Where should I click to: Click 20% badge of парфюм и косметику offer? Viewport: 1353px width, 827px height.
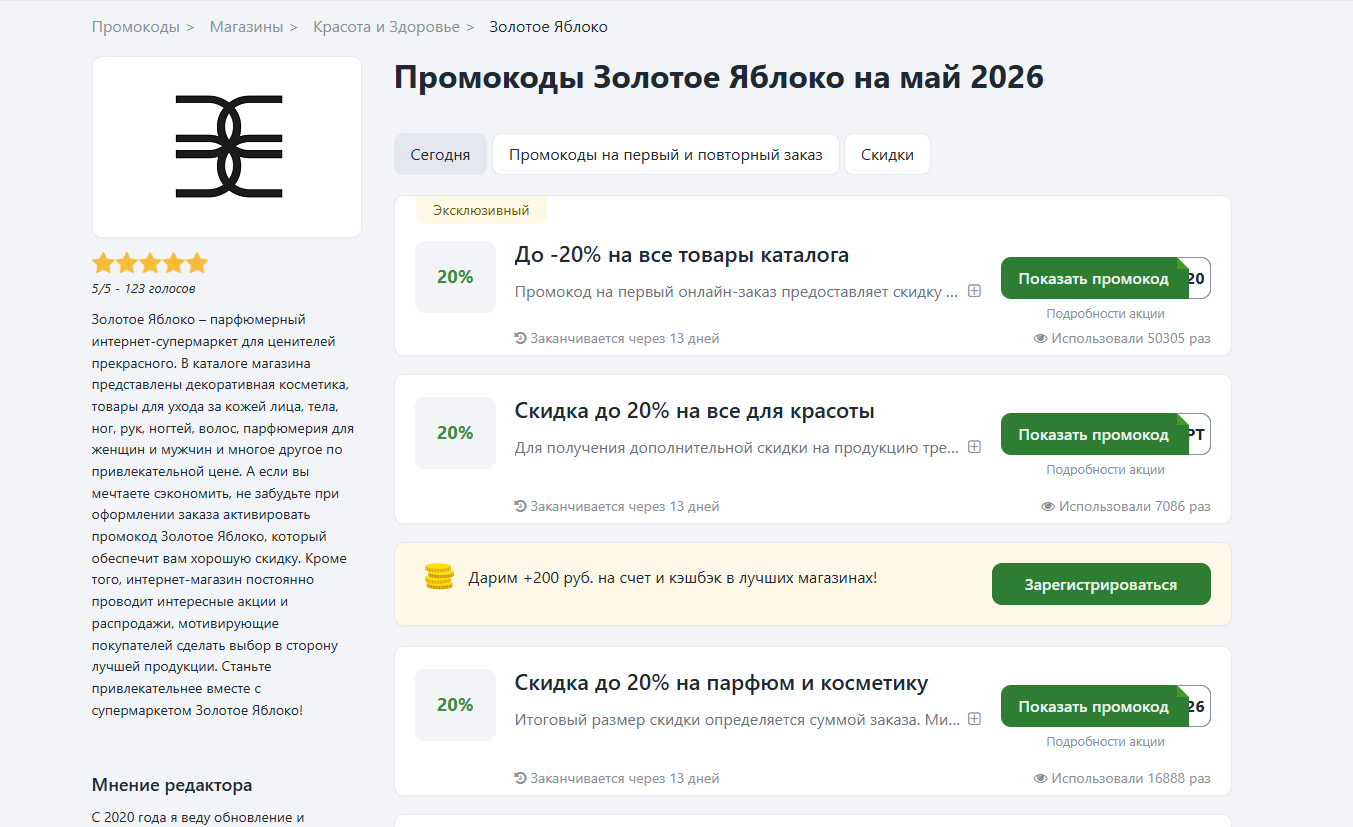tap(455, 705)
